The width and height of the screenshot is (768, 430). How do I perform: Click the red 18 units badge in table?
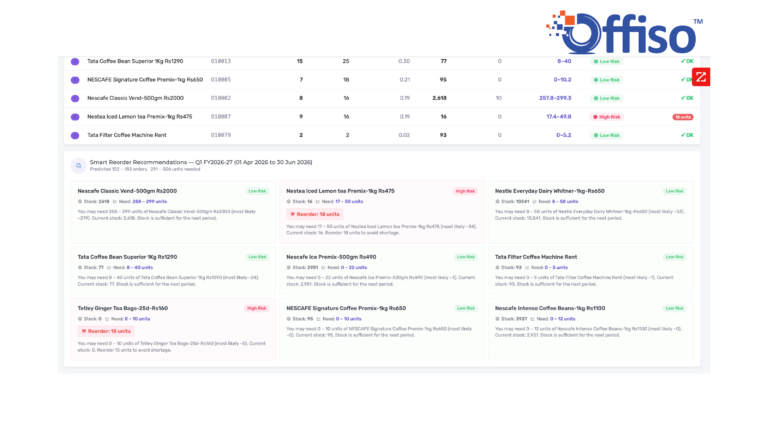(x=683, y=117)
